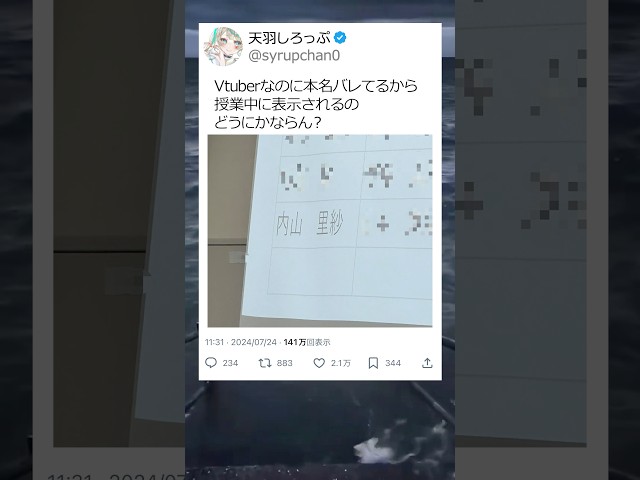Viewport: 640px width, 480px height.
Task: Click the reply speech bubble icon
Action: 211,363
